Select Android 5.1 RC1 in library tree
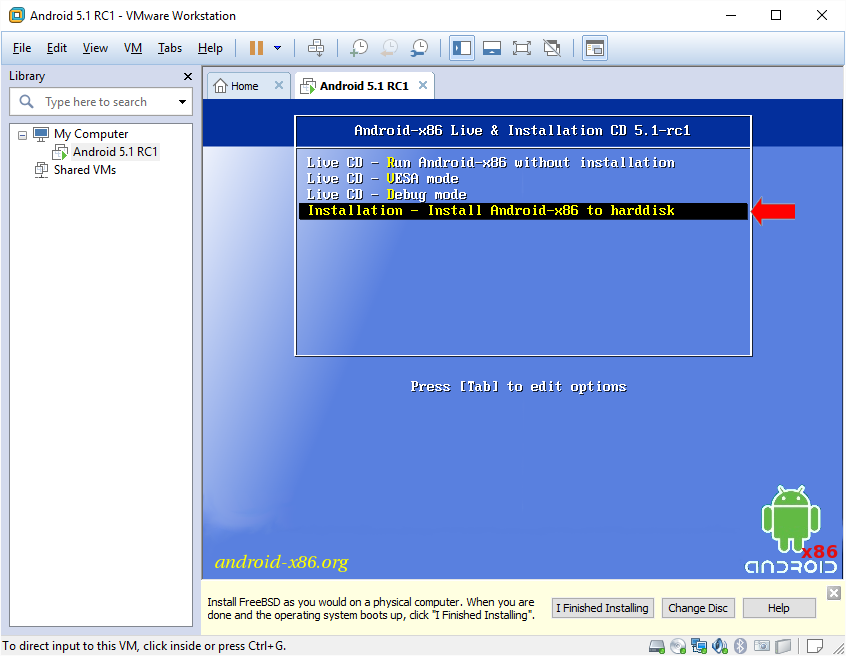This screenshot has width=846, height=656. pyautogui.click(x=115, y=152)
